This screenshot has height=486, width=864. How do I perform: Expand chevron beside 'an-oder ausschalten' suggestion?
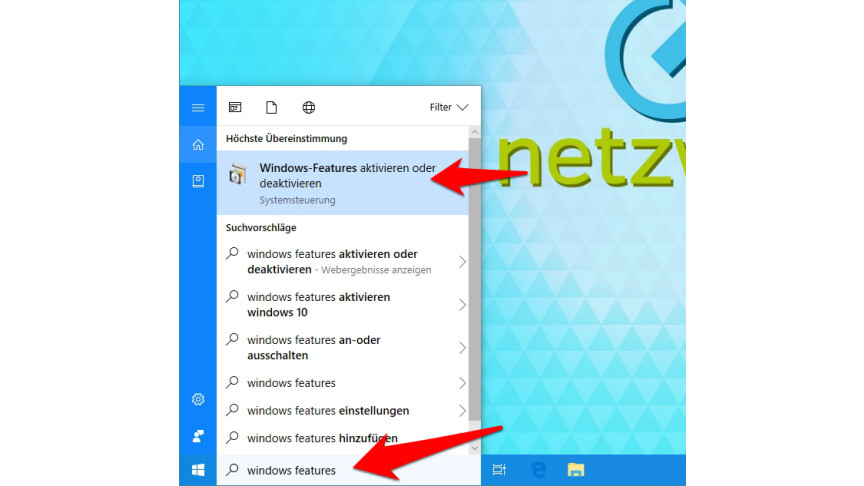point(462,348)
